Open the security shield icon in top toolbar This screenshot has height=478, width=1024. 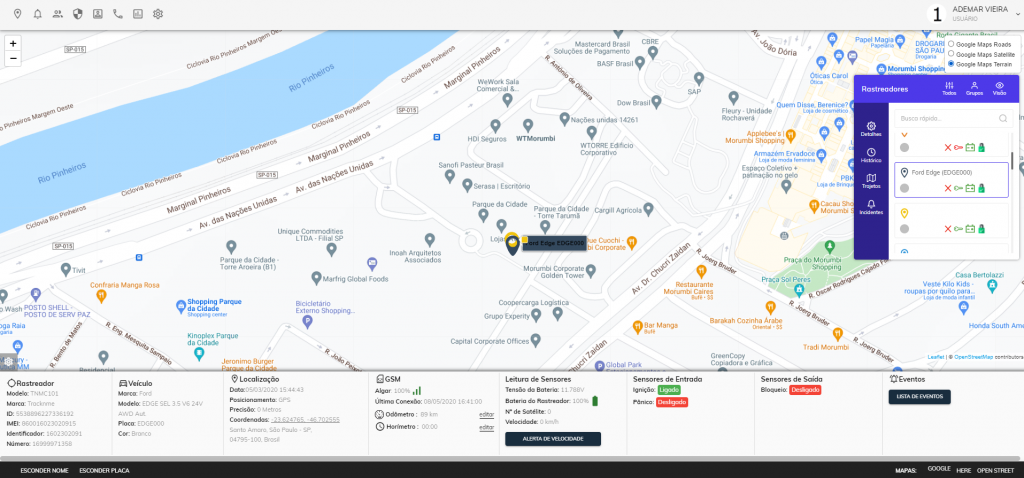(x=78, y=14)
